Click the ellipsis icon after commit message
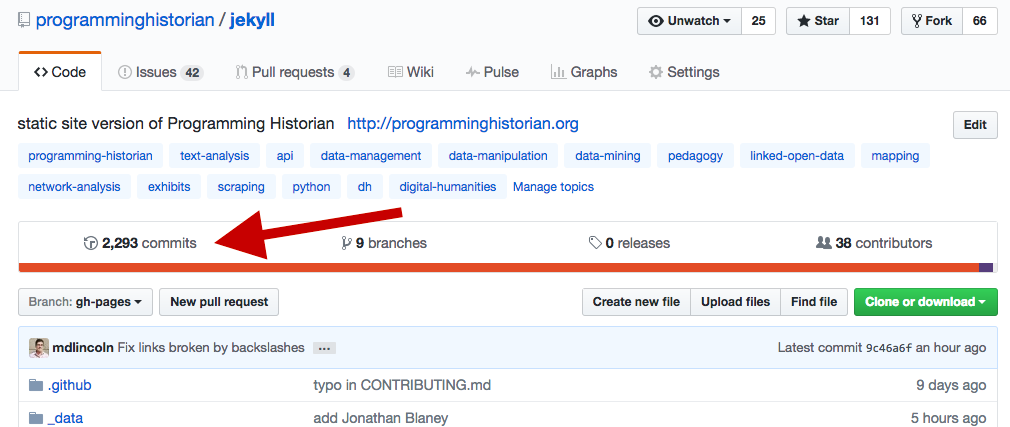The image size is (1010, 427). coord(323,348)
